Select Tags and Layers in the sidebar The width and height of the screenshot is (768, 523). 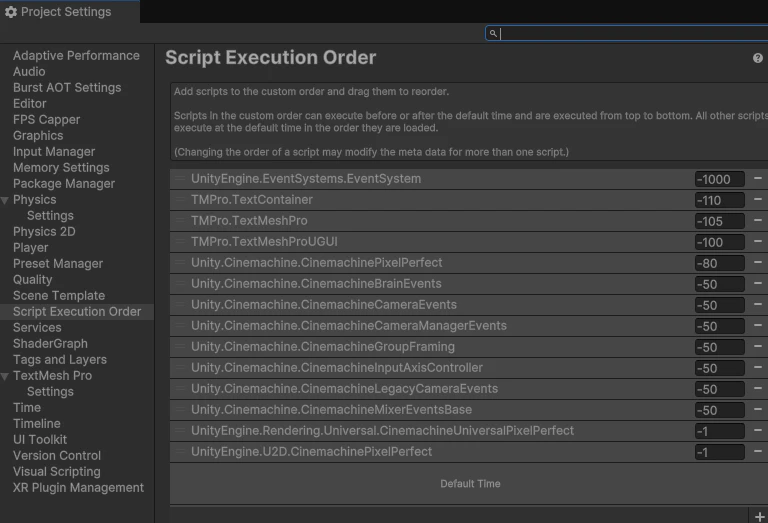click(60, 360)
